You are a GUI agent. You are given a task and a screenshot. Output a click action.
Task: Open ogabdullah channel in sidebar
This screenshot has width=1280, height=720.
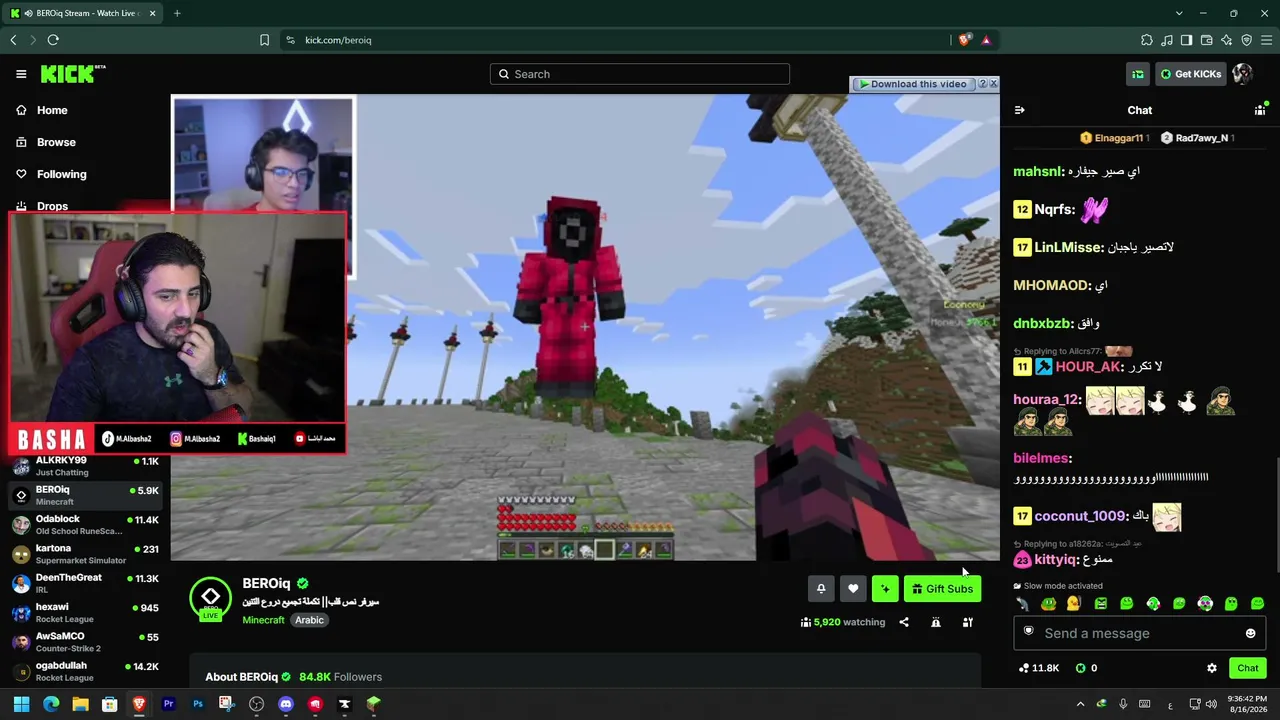85,670
